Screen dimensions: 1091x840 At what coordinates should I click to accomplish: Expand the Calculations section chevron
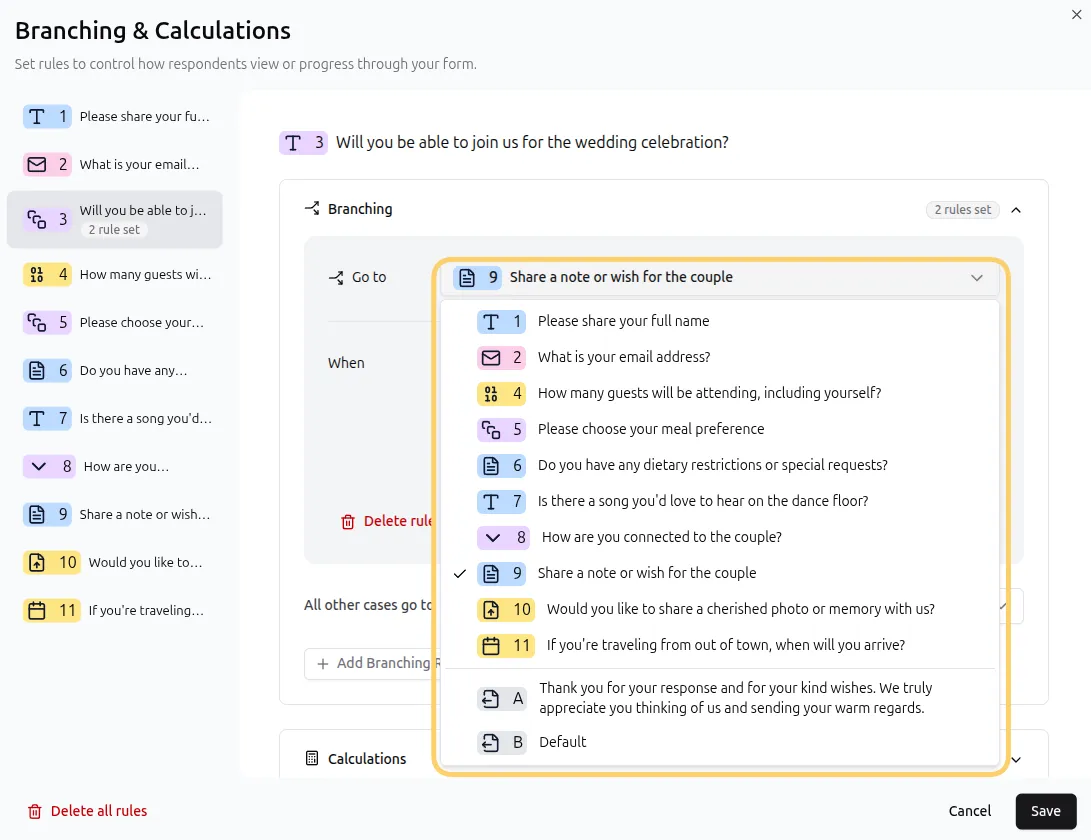pos(1016,759)
